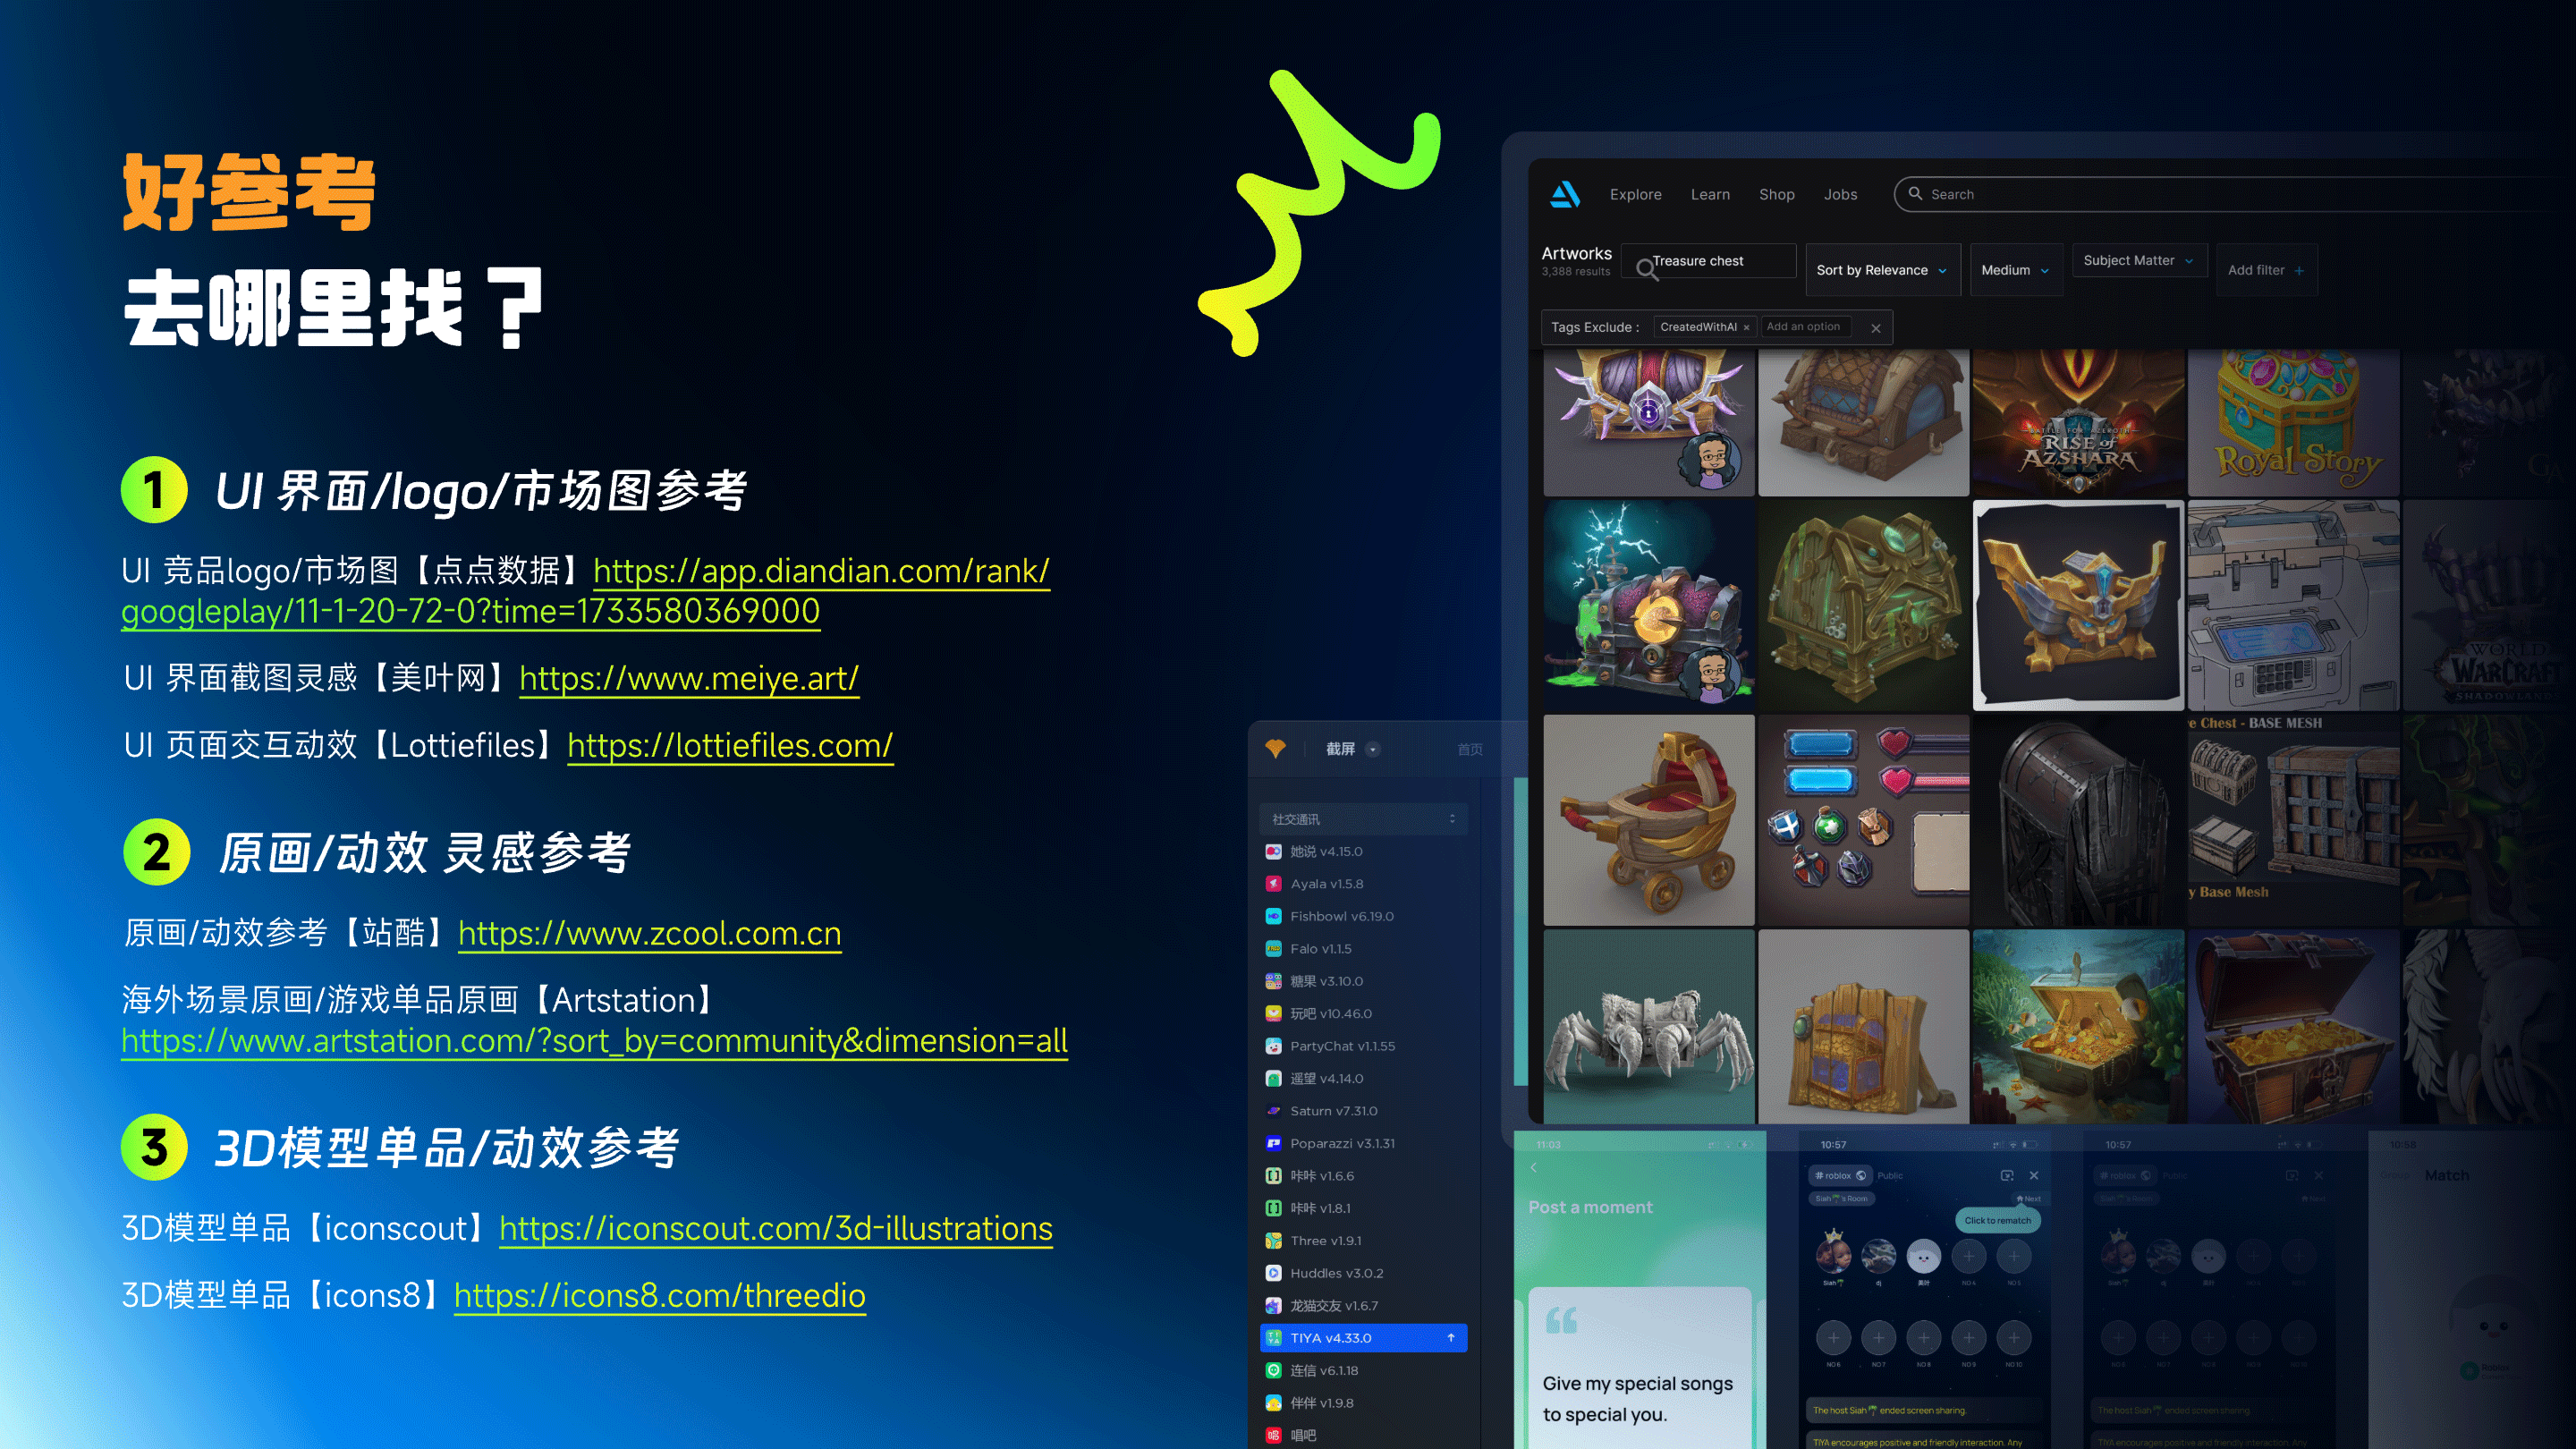2576x1449 pixels.
Task: Open the 社交通讯 category selector
Action: click(x=1363, y=819)
